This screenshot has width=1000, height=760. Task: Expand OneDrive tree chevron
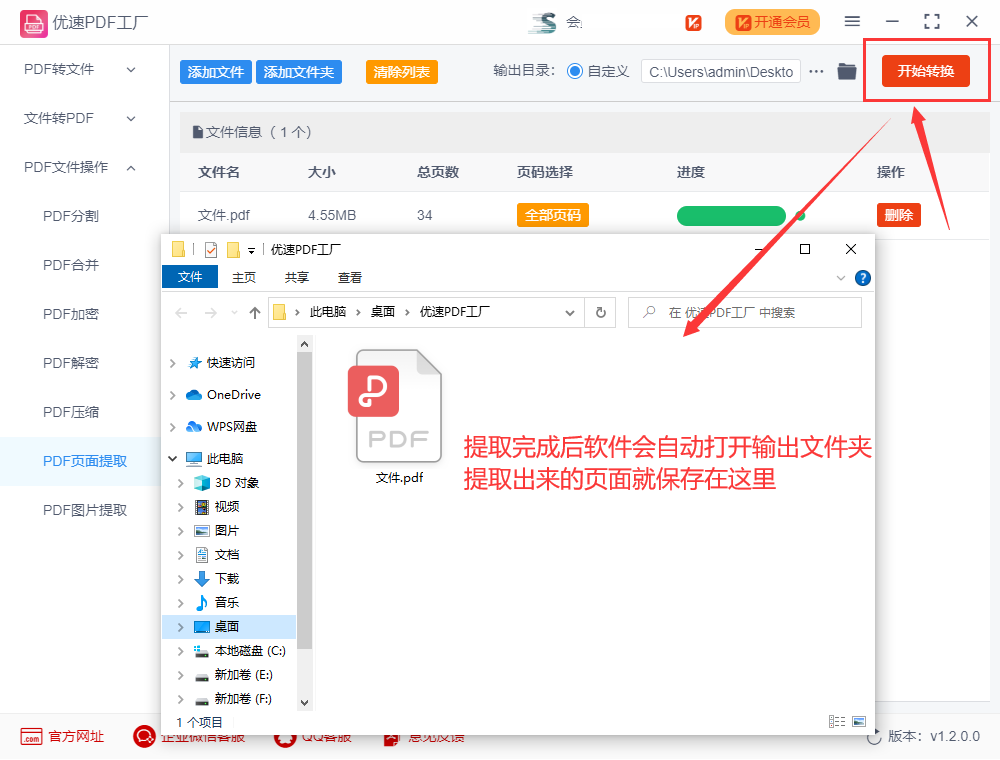pyautogui.click(x=173, y=395)
